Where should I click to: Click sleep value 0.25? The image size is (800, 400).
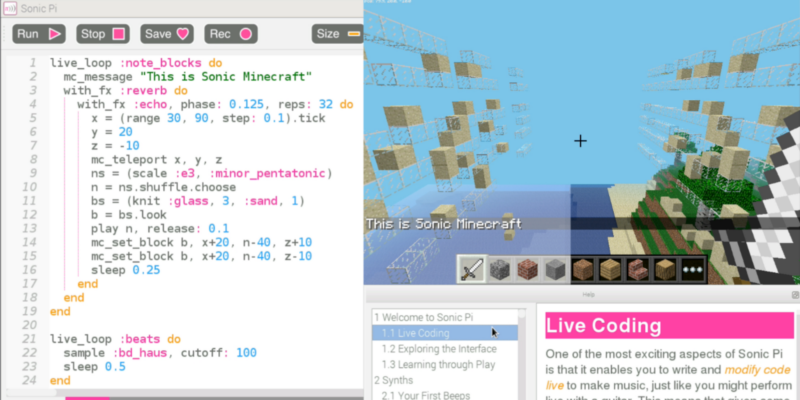pyautogui.click(x=146, y=270)
